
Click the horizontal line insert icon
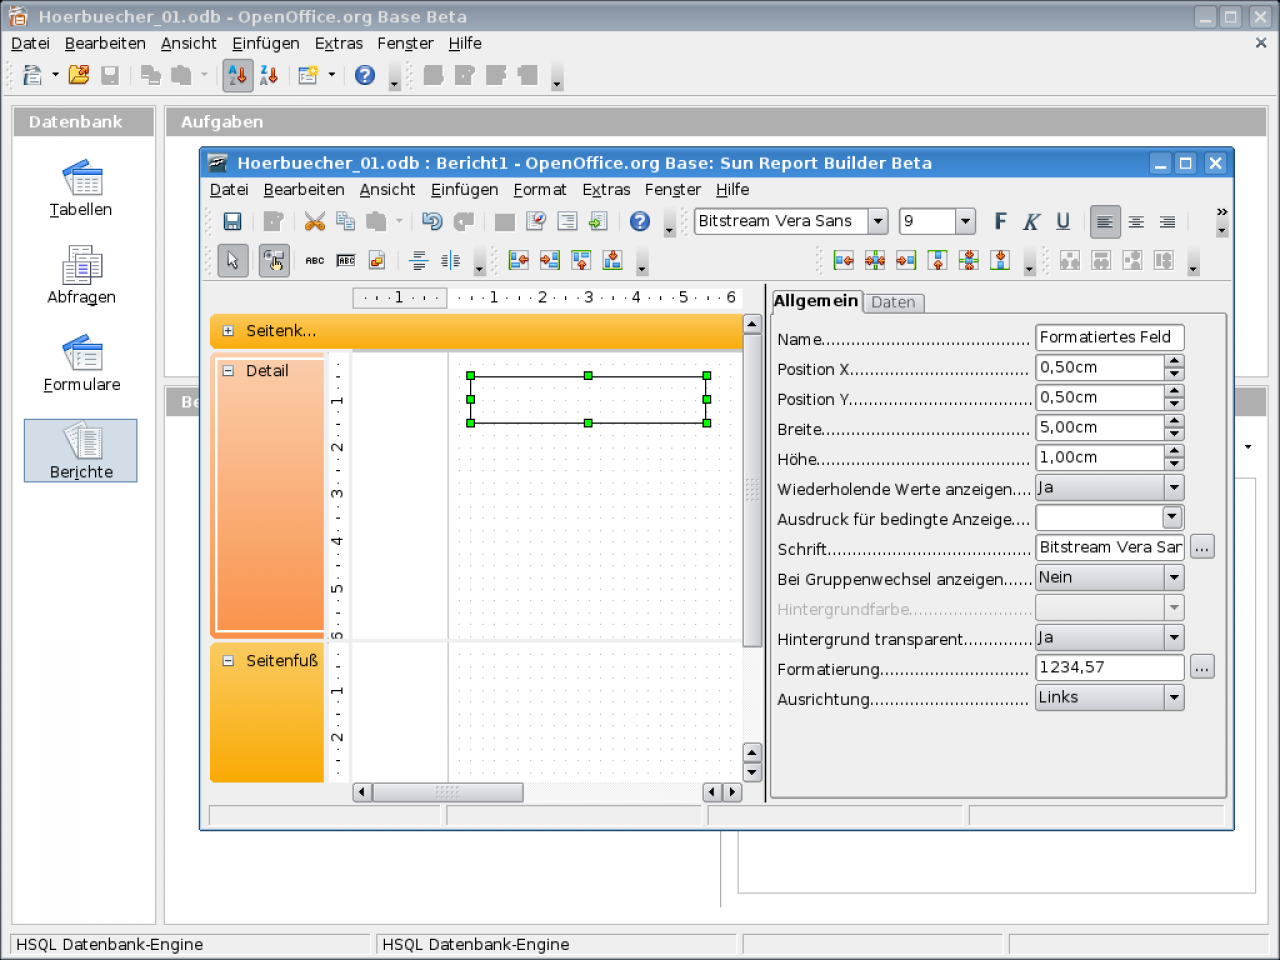point(419,261)
